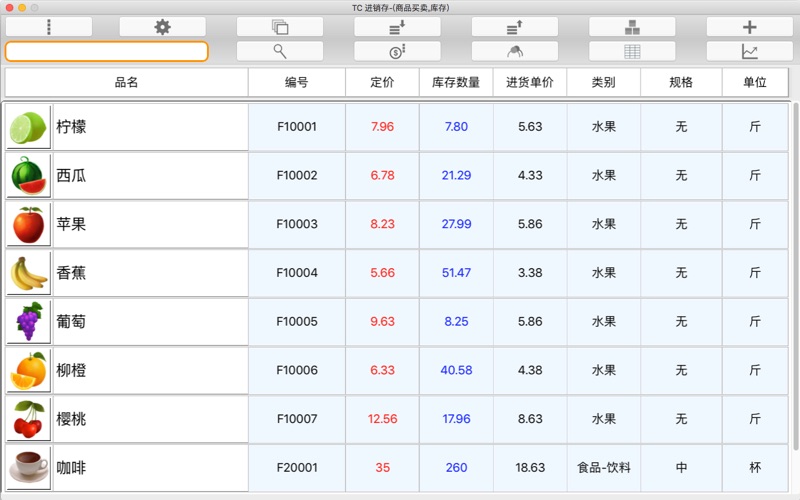Screen dimensions: 800x500
Task: Click the magnifying glass search button
Action: click(x=280, y=51)
